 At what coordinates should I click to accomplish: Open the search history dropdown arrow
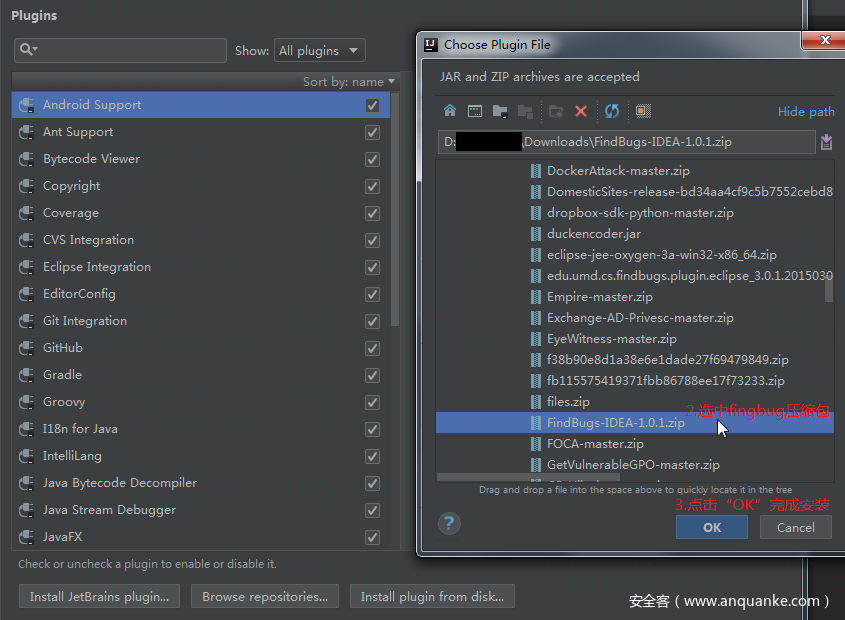[36, 50]
